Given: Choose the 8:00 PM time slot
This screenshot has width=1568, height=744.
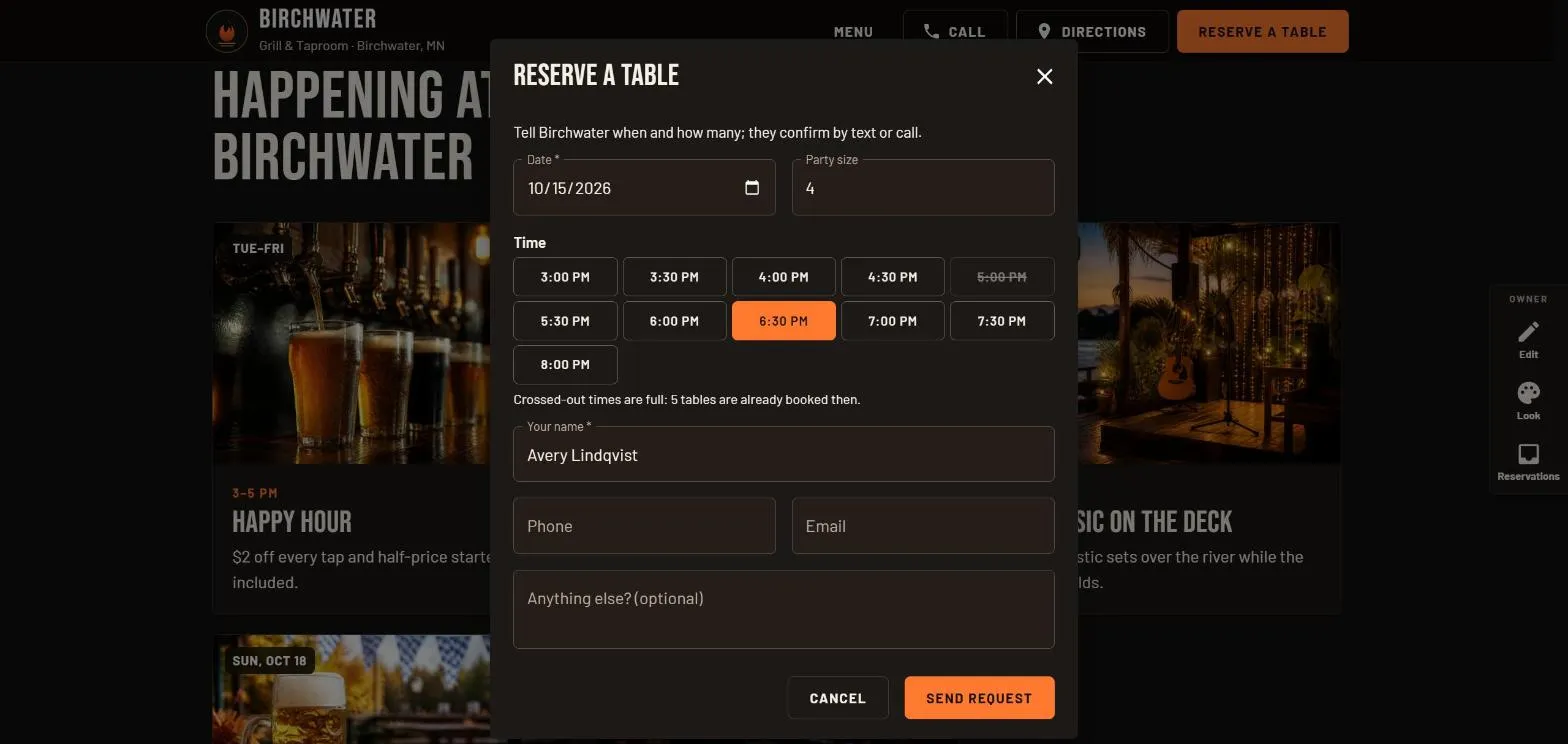Looking at the screenshot, I should (x=565, y=365).
